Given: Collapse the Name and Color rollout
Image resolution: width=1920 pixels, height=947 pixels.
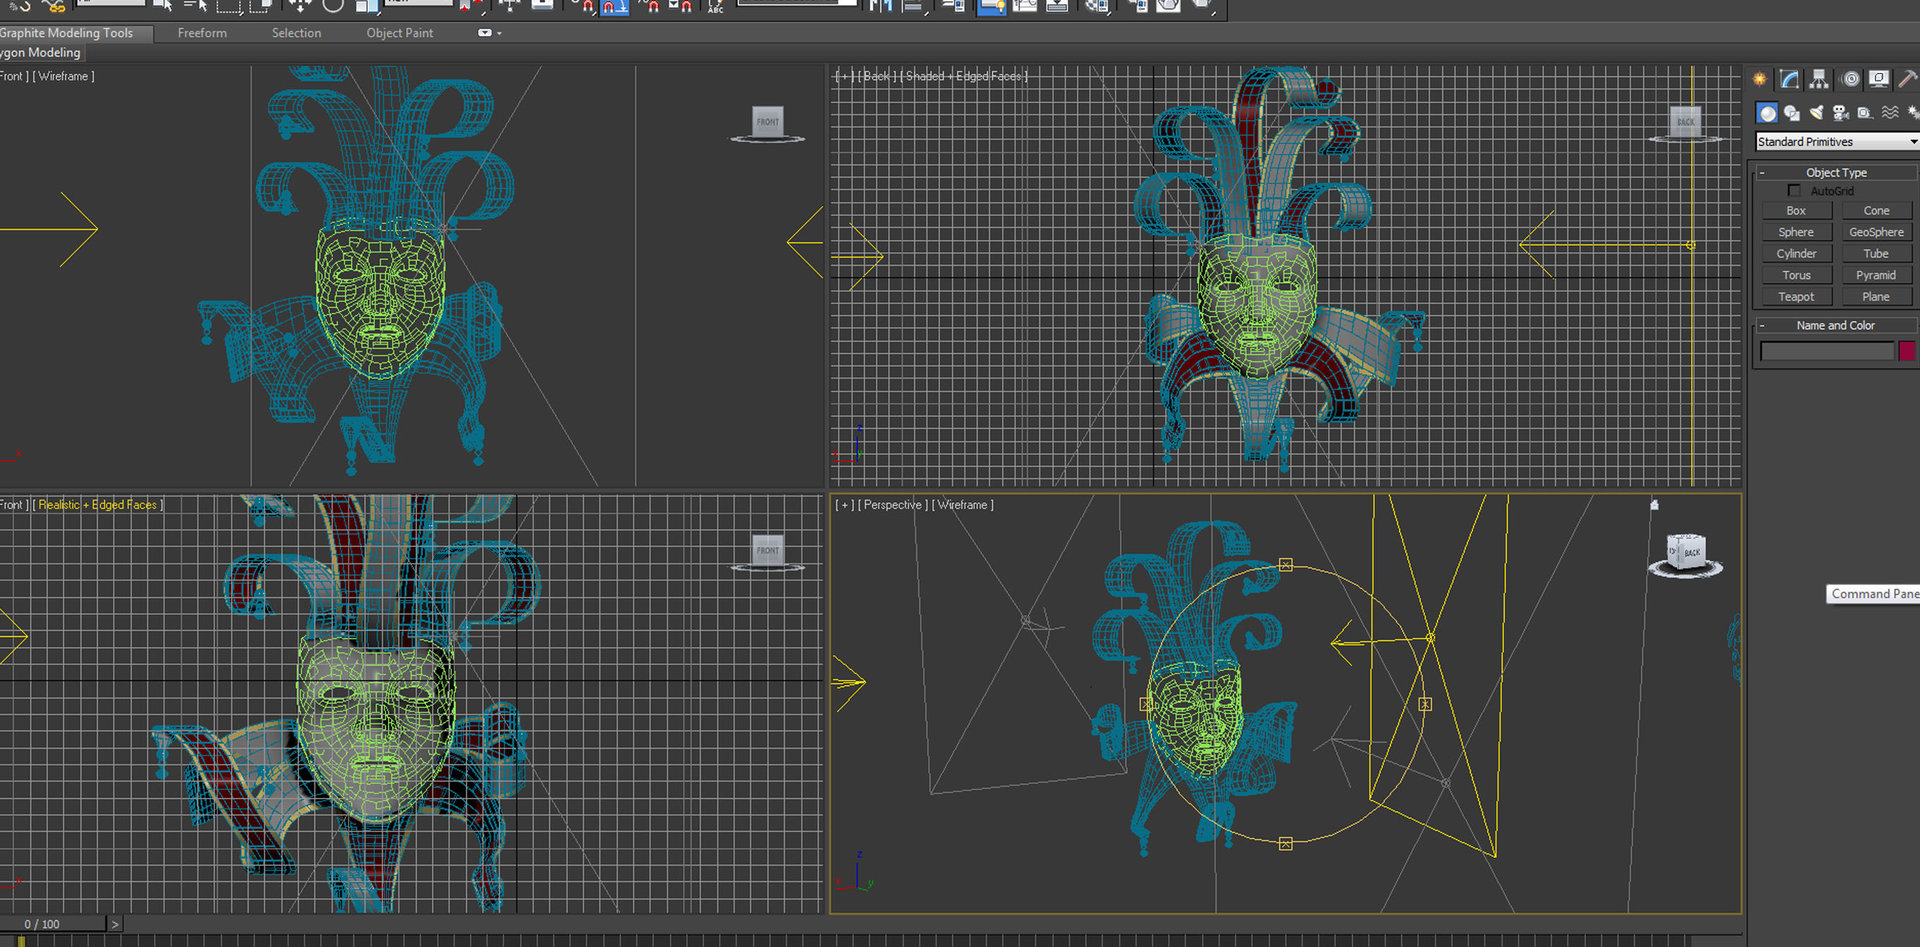Looking at the screenshot, I should coord(1836,325).
